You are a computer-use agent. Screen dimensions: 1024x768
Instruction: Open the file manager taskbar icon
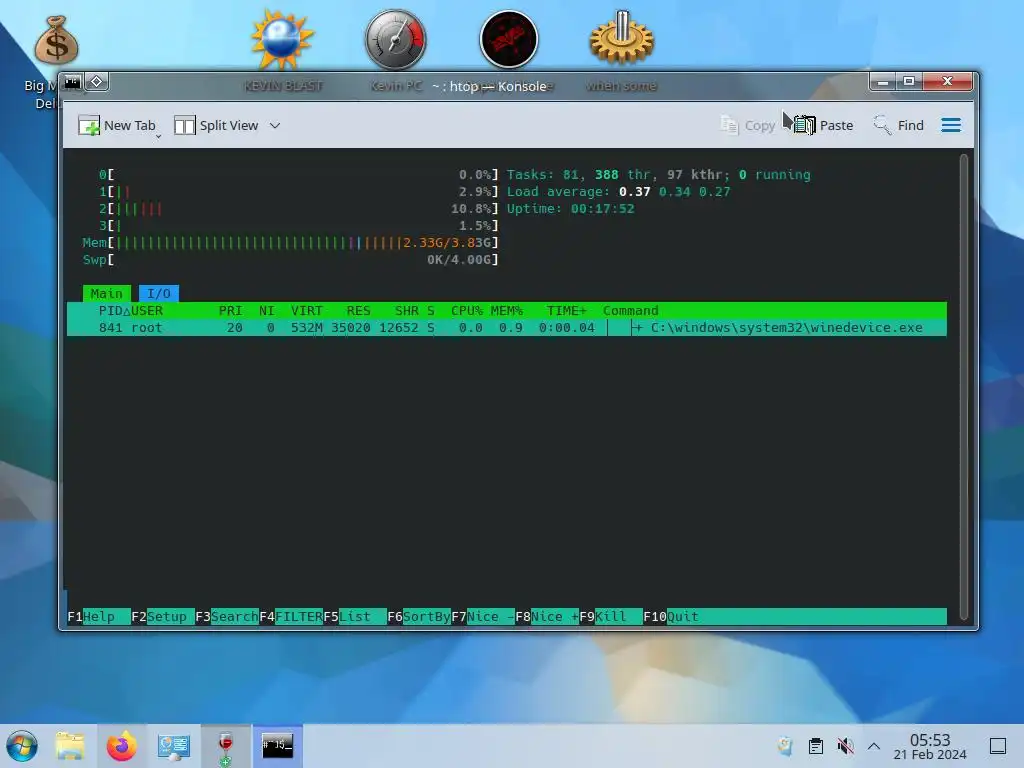pyautogui.click(x=70, y=746)
